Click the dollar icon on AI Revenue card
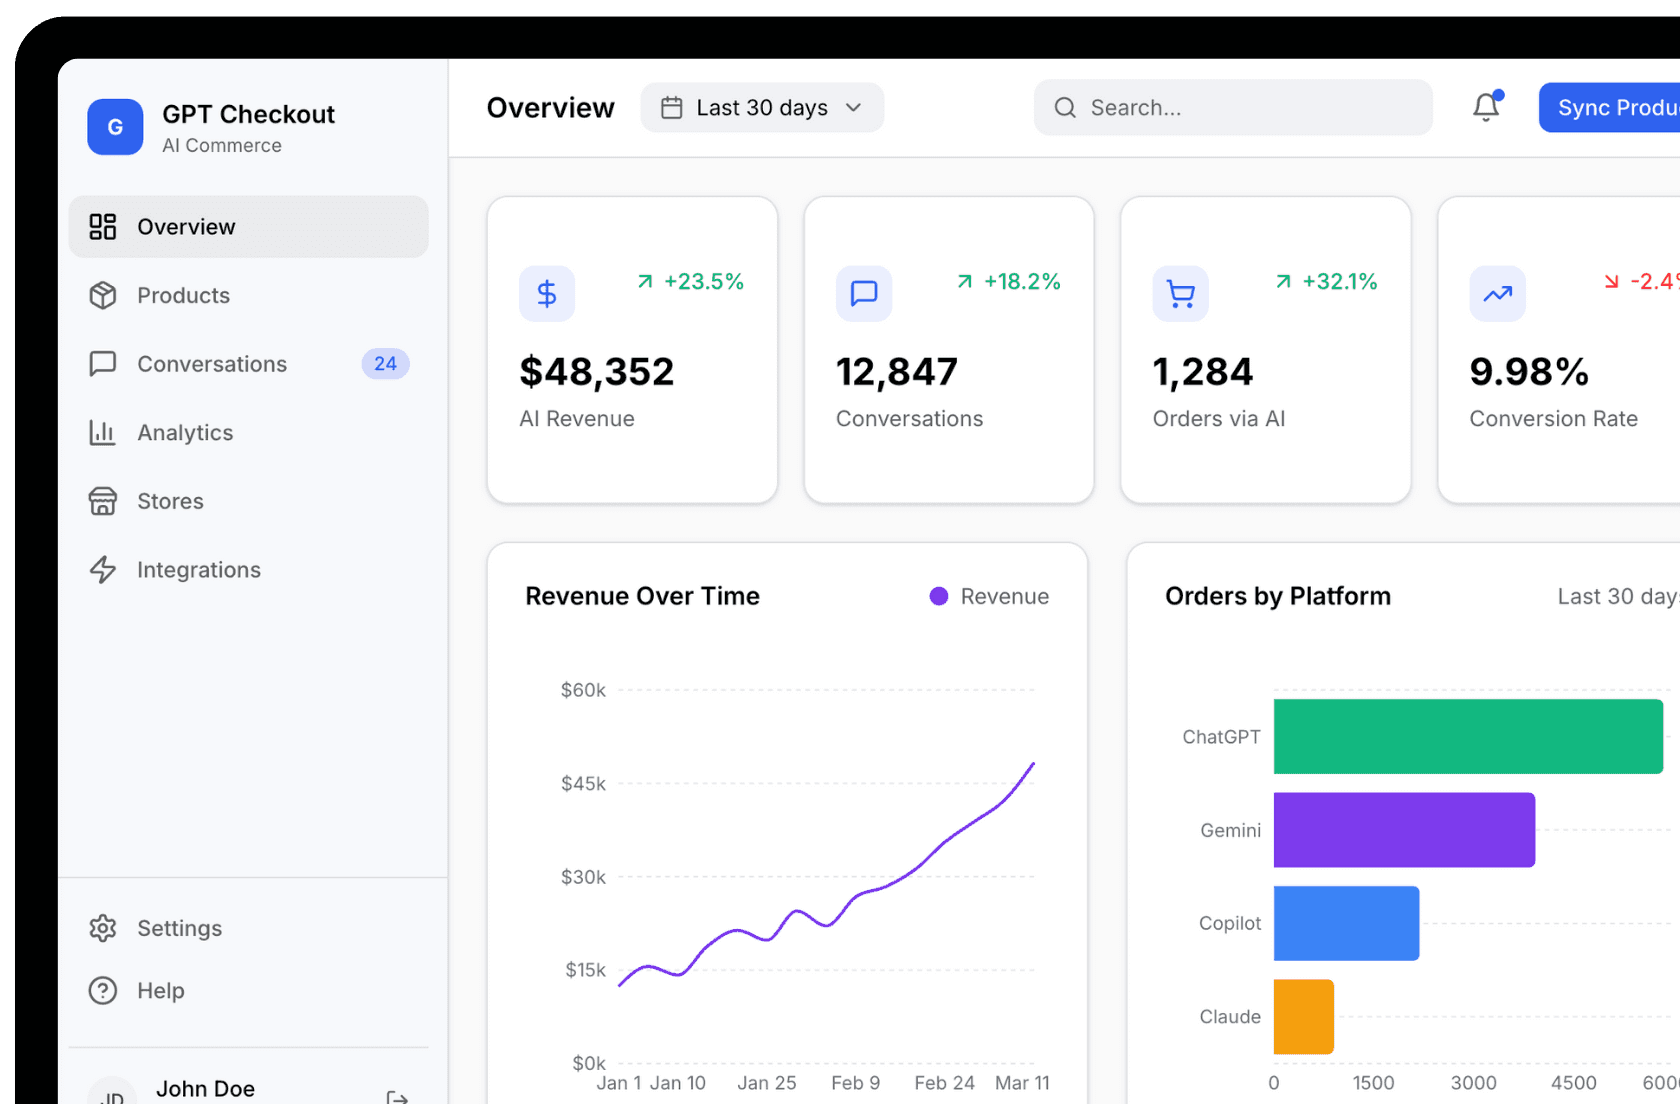1680x1104 pixels. point(547,293)
